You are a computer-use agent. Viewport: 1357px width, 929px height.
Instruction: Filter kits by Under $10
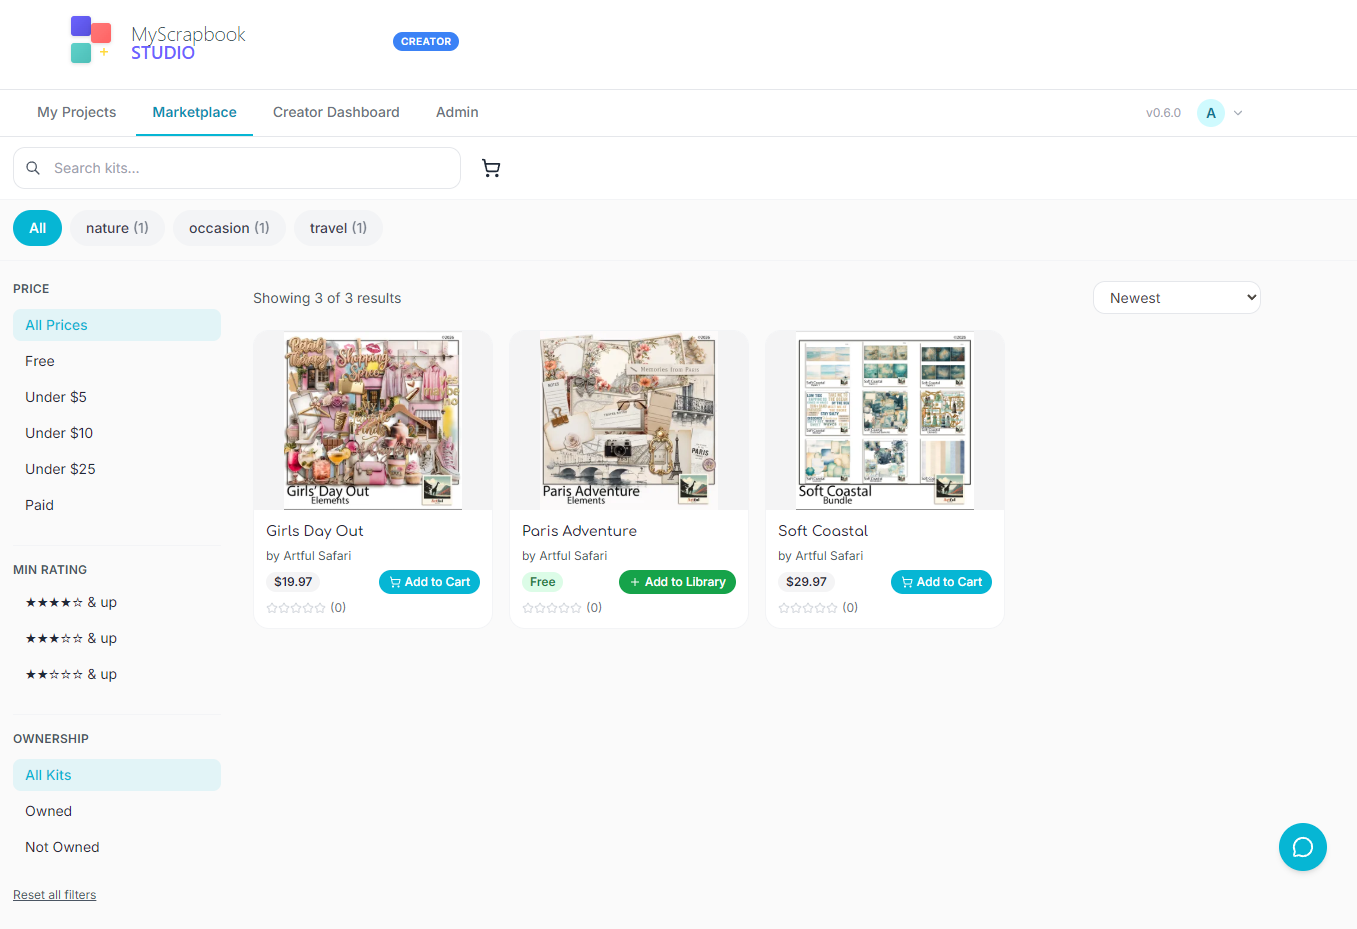(x=59, y=433)
